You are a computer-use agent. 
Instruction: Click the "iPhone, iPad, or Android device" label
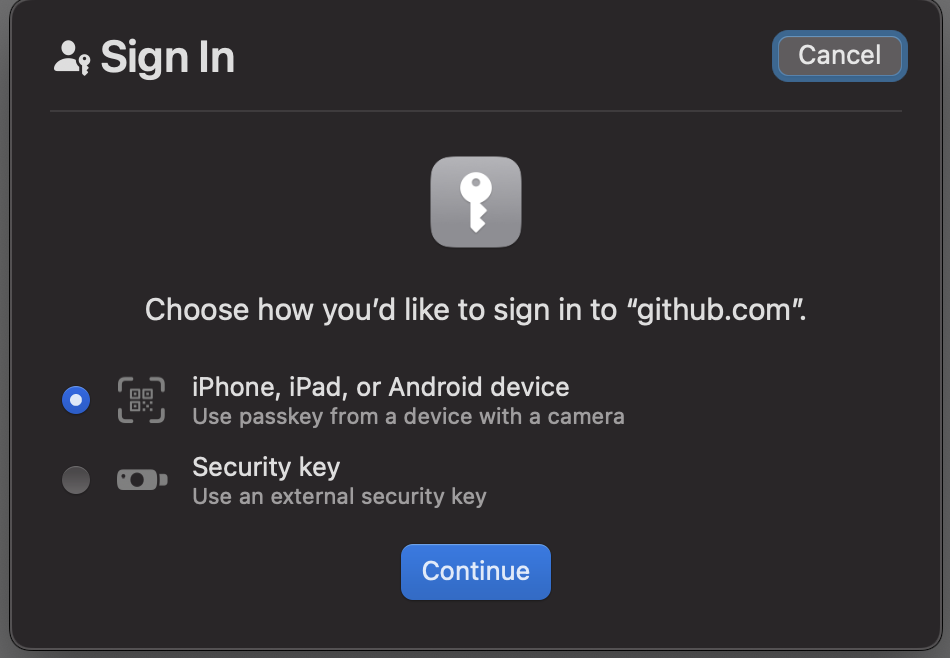point(380,387)
